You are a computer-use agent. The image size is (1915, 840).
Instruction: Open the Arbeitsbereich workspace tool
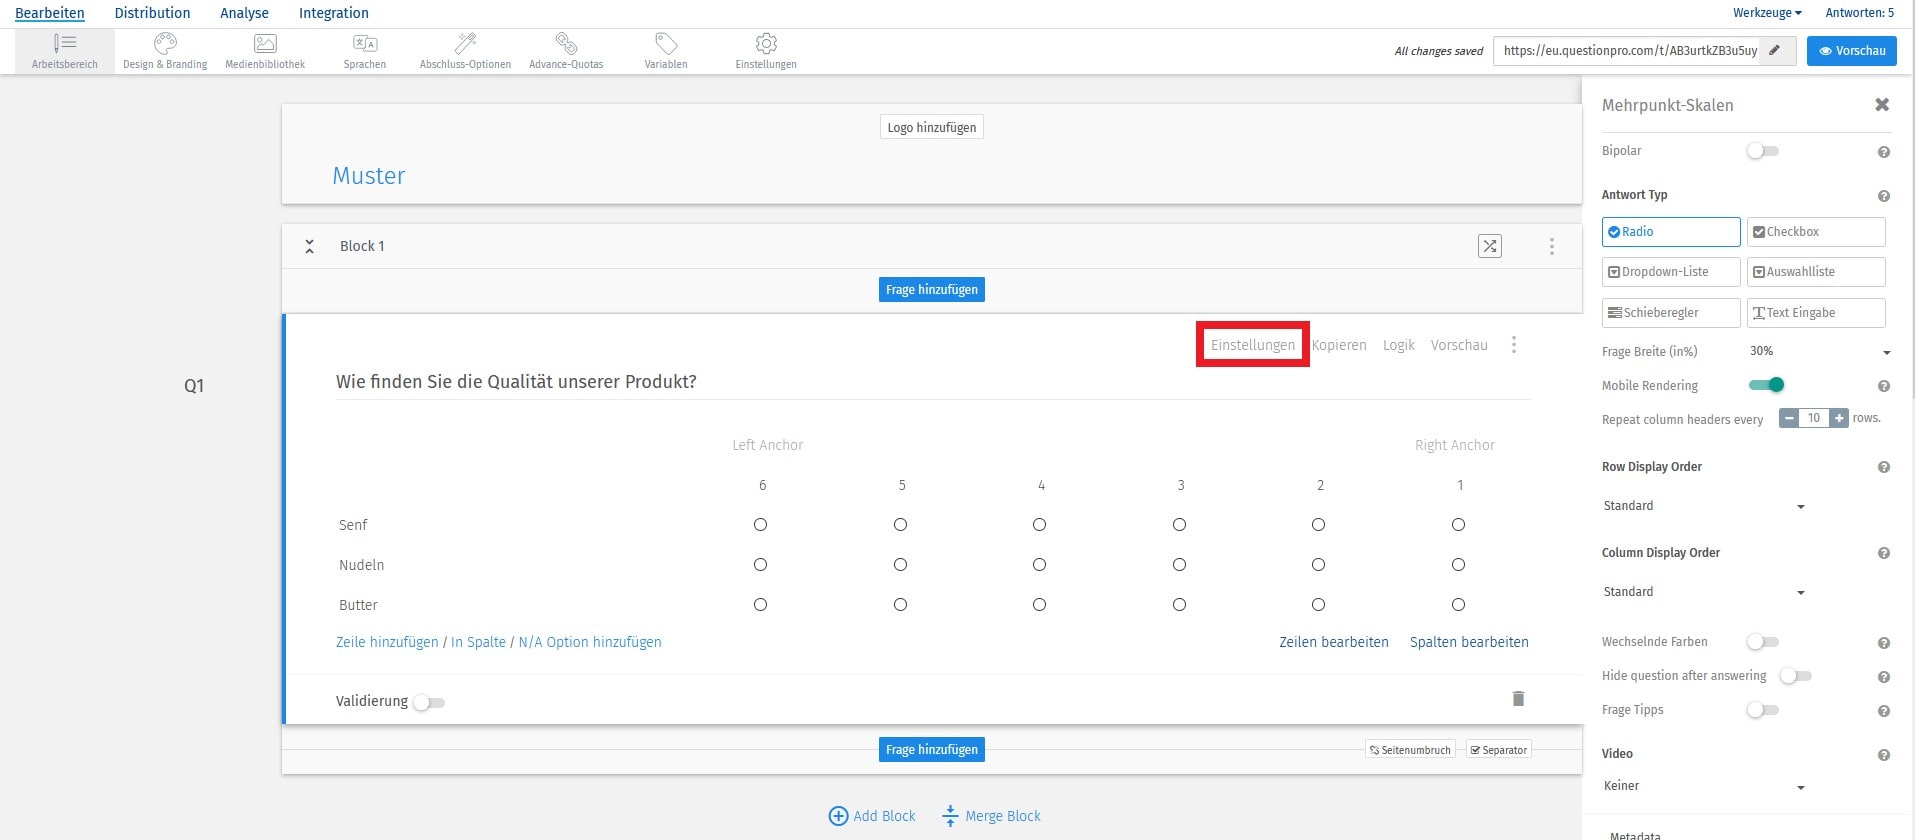pos(64,51)
